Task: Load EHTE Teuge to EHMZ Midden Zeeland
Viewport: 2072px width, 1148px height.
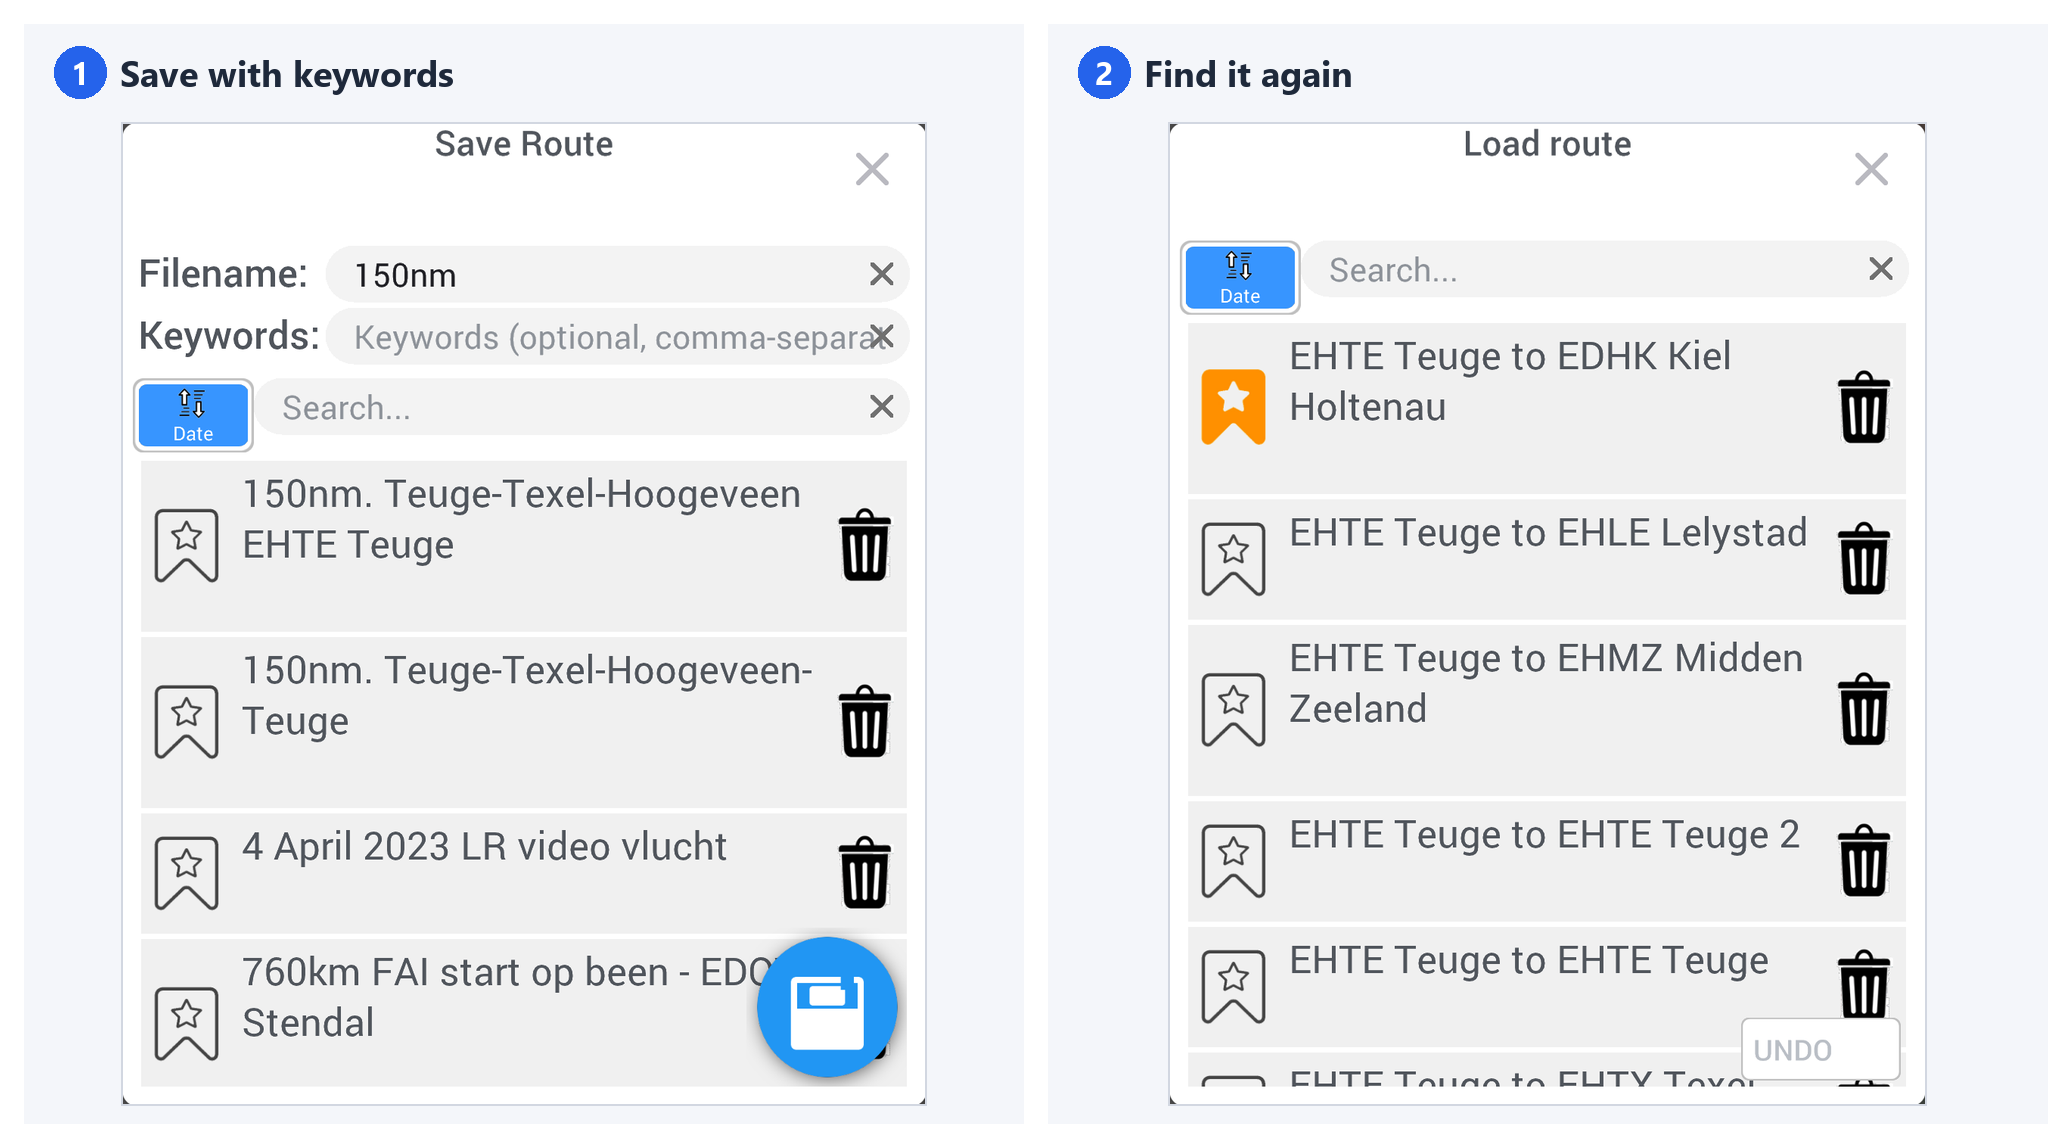Action: [x=1546, y=710]
